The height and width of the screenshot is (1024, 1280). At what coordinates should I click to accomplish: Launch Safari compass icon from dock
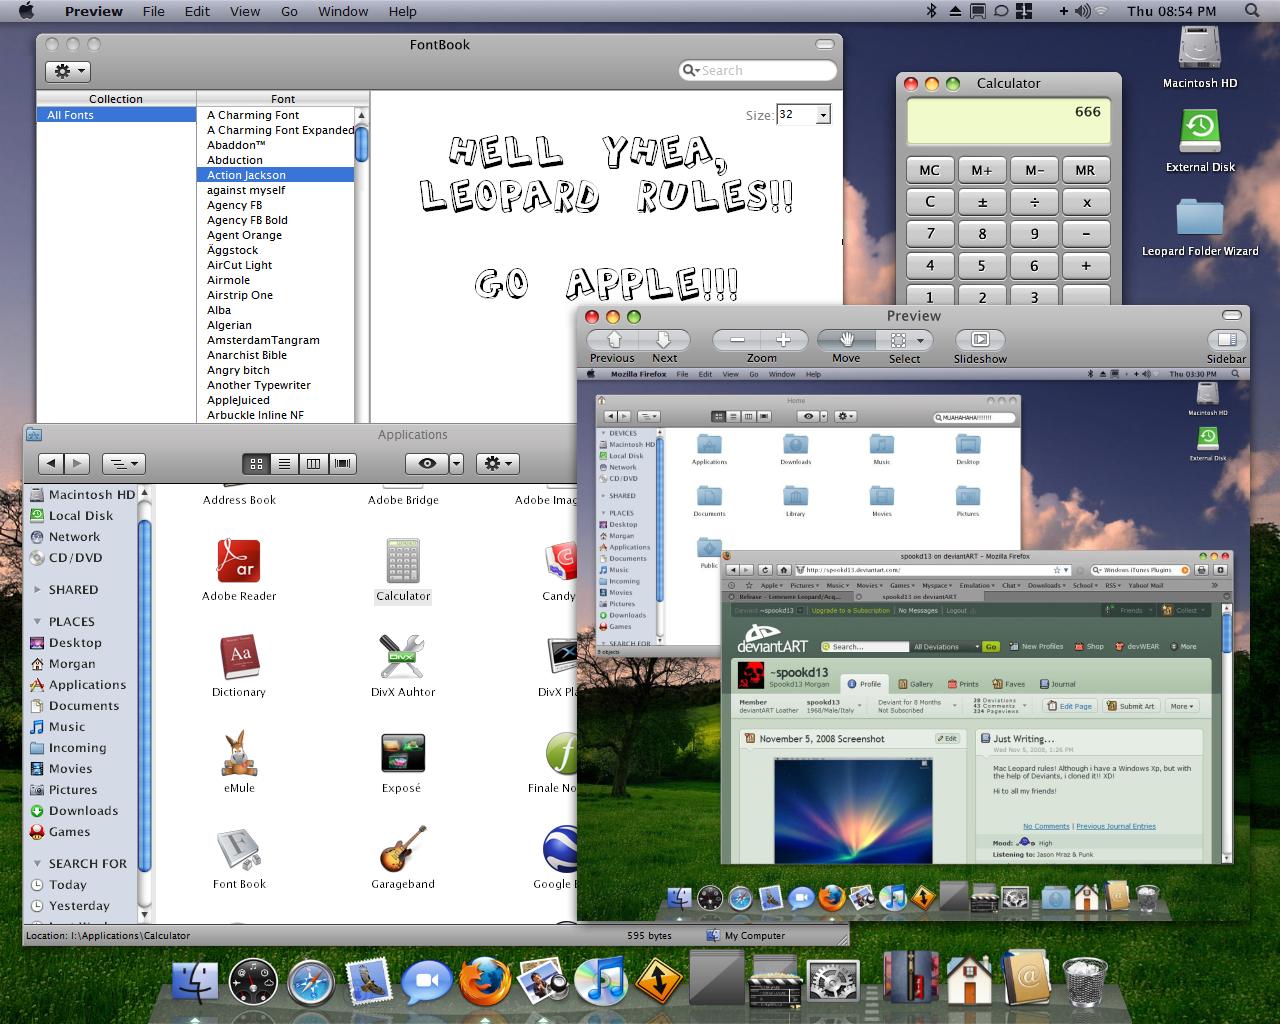pyautogui.click(x=311, y=982)
